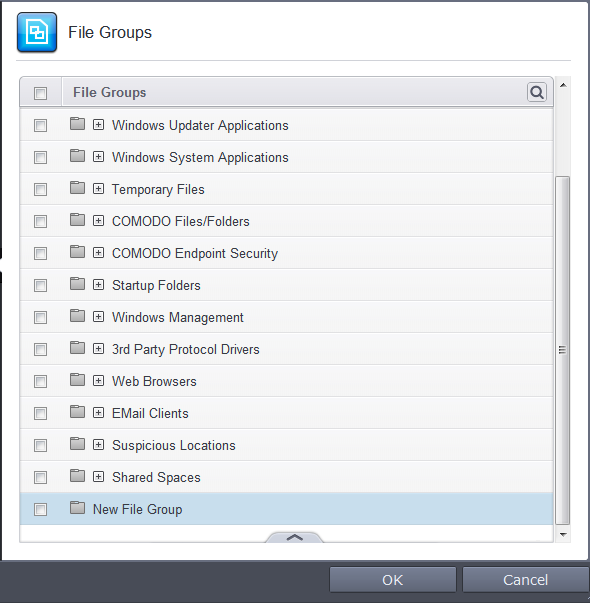Click the folder icon beside Windows Management
The width and height of the screenshot is (590, 603).
(x=77, y=316)
